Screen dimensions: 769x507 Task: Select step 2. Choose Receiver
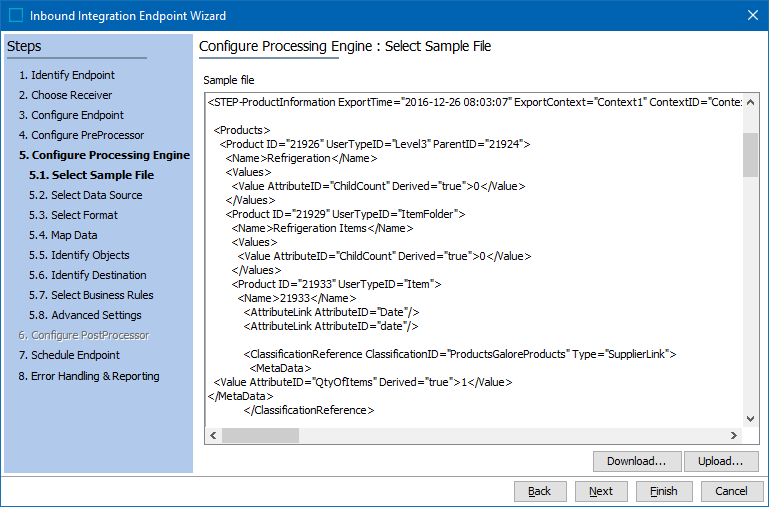(65, 95)
